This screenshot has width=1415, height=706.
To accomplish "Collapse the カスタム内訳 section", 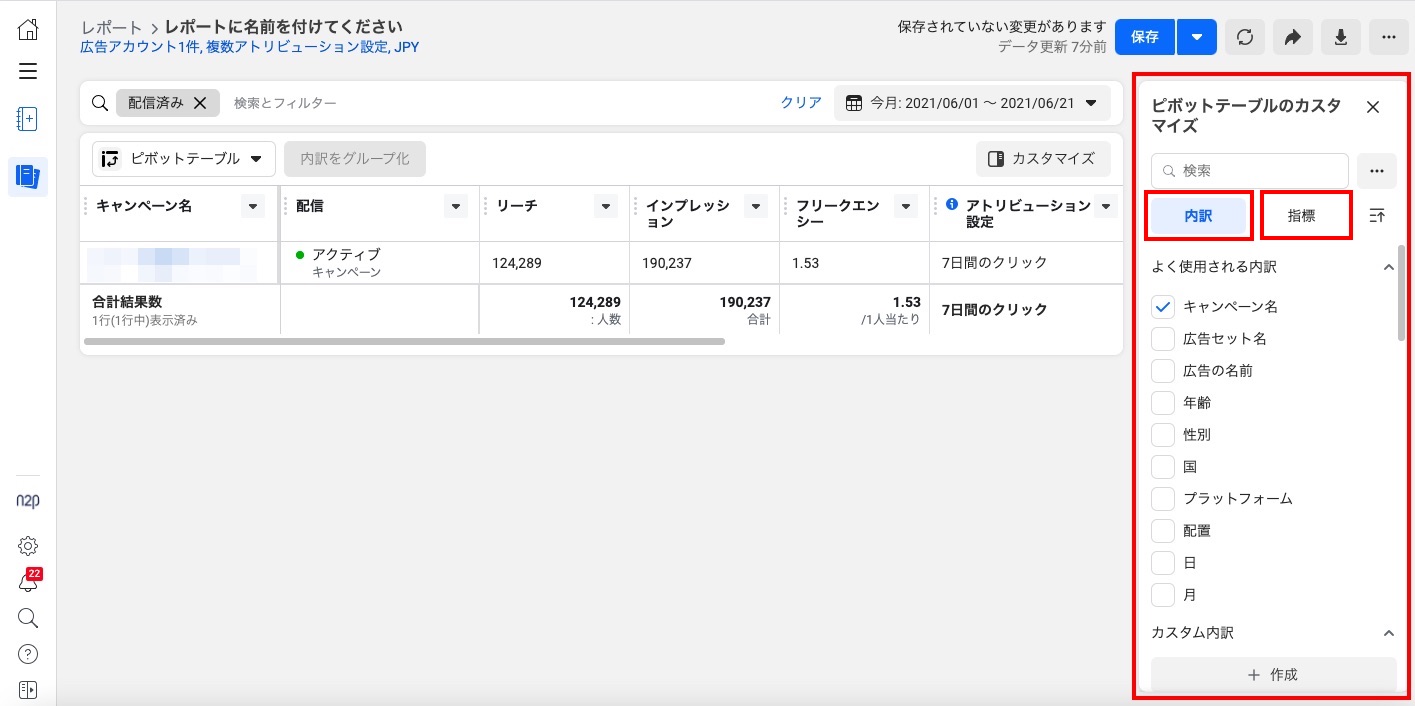I will click(x=1388, y=633).
